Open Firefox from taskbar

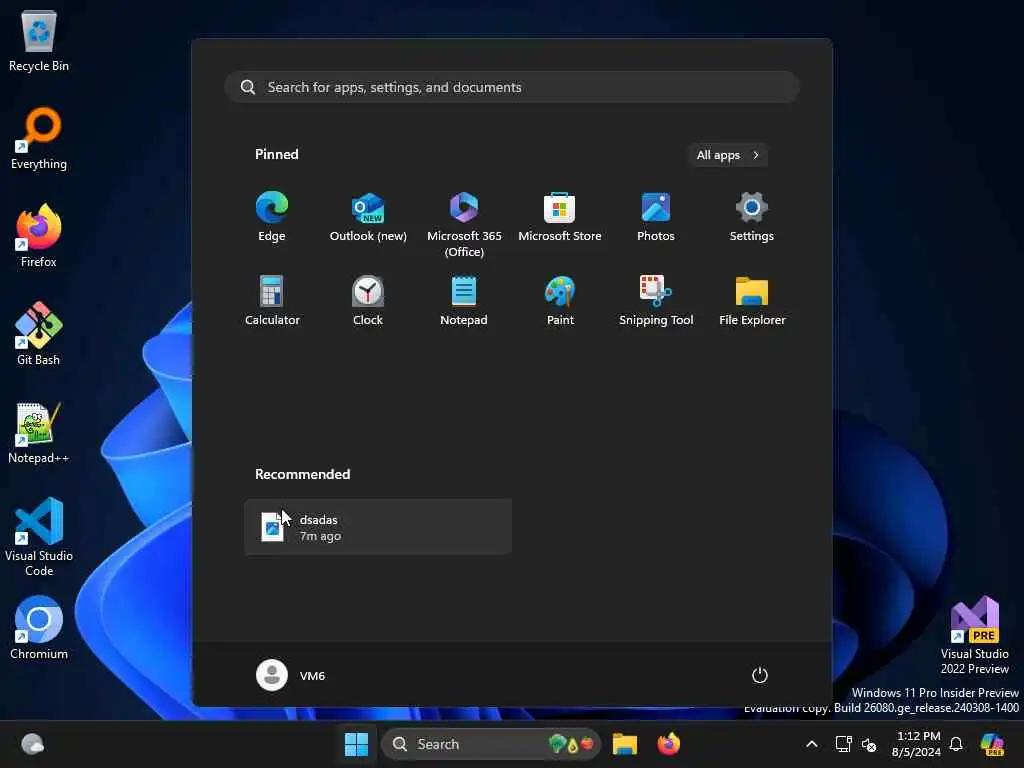669,744
